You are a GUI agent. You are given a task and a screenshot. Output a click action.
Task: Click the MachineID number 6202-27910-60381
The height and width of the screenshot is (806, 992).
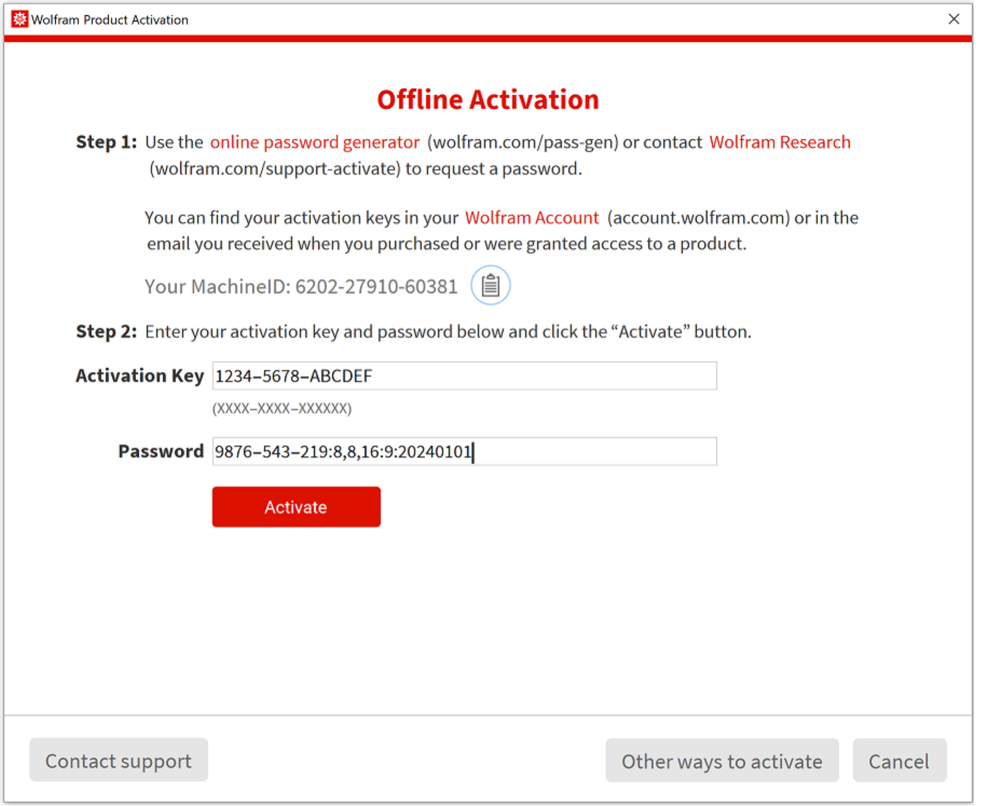pyautogui.click(x=376, y=287)
